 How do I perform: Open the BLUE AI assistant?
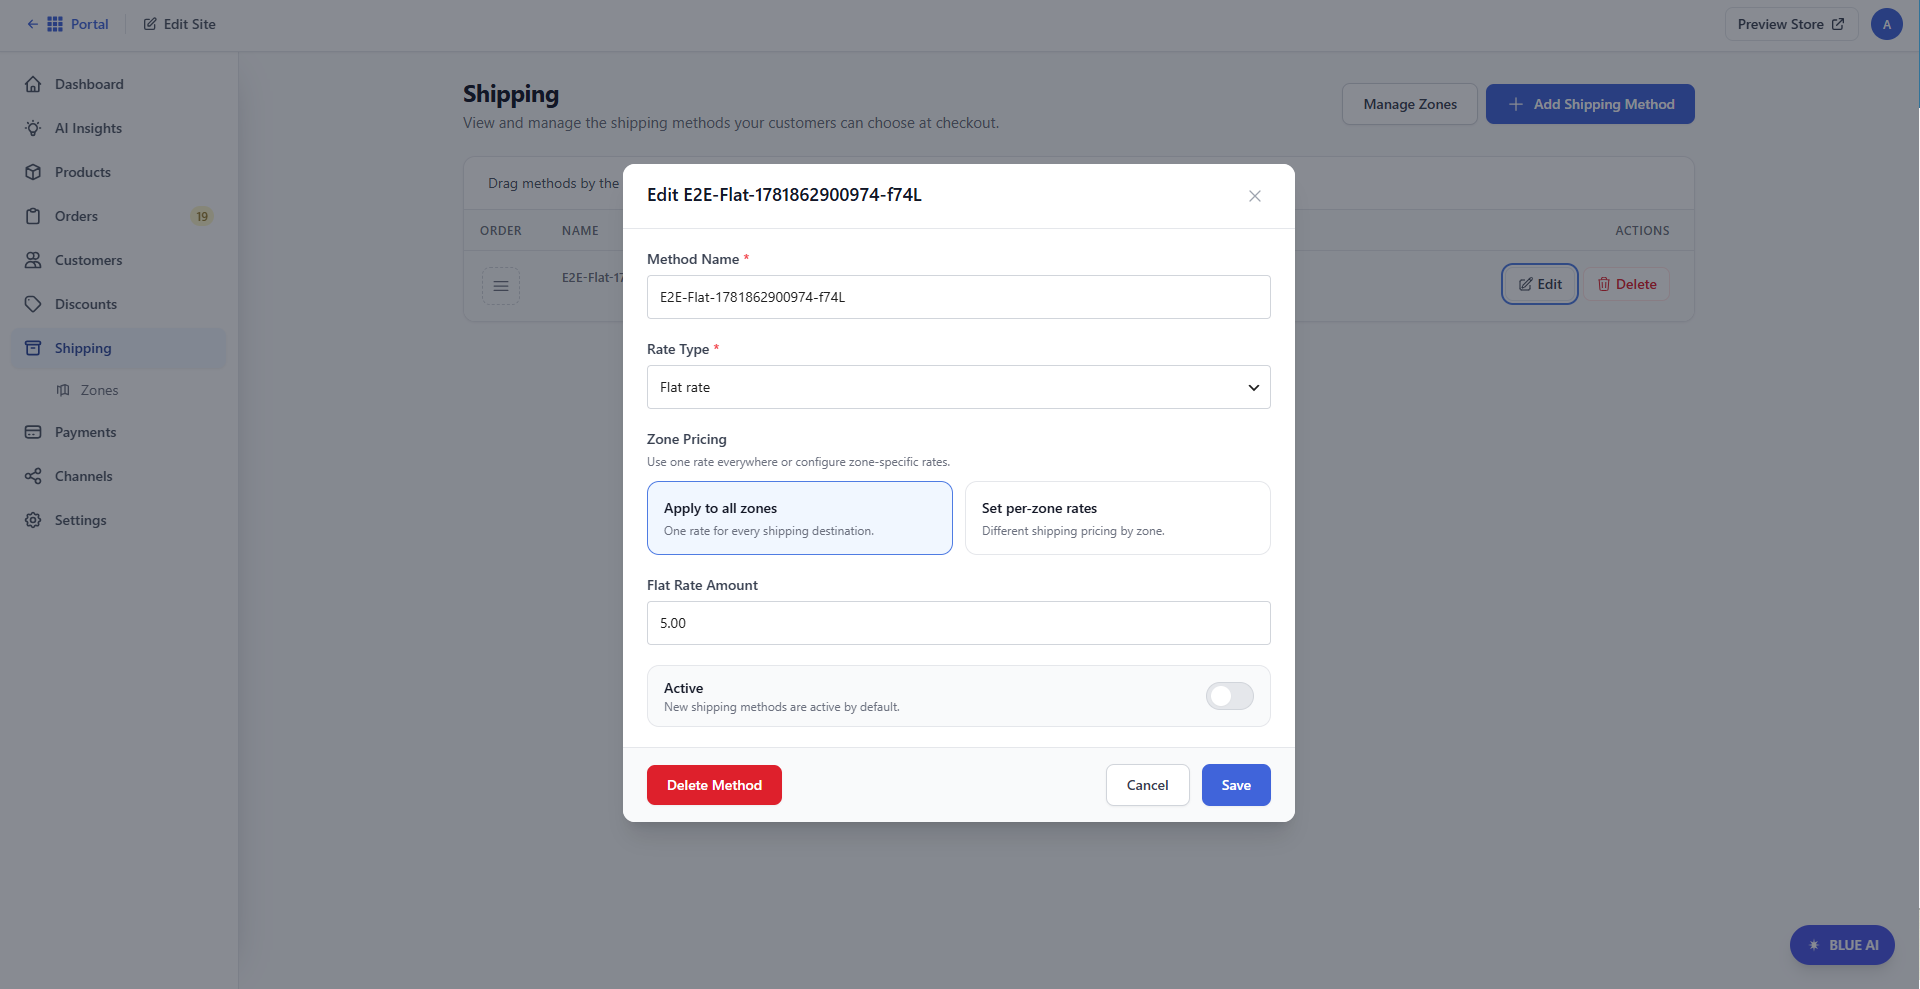[x=1842, y=945]
